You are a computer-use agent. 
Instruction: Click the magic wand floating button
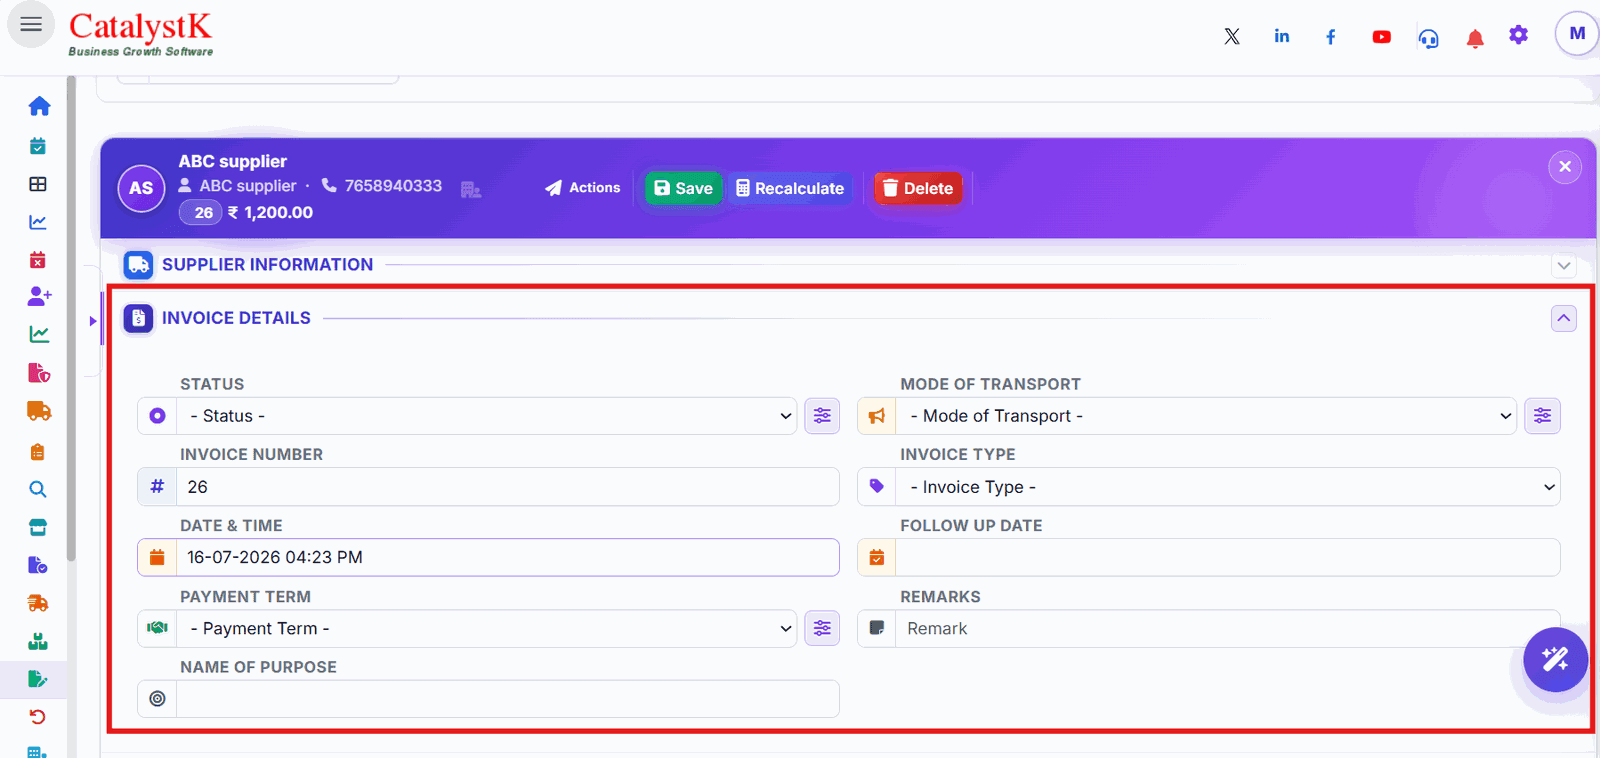(x=1555, y=659)
